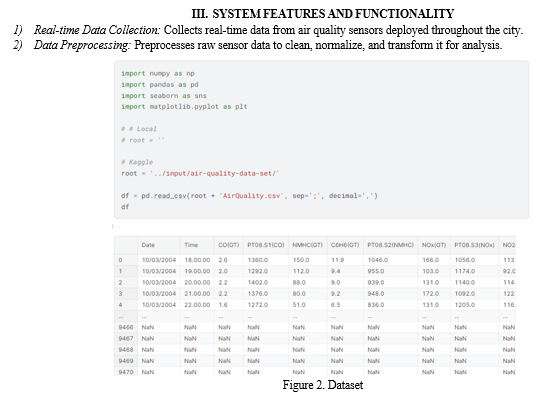Click the '1056.0' cell in row 0

point(465,260)
